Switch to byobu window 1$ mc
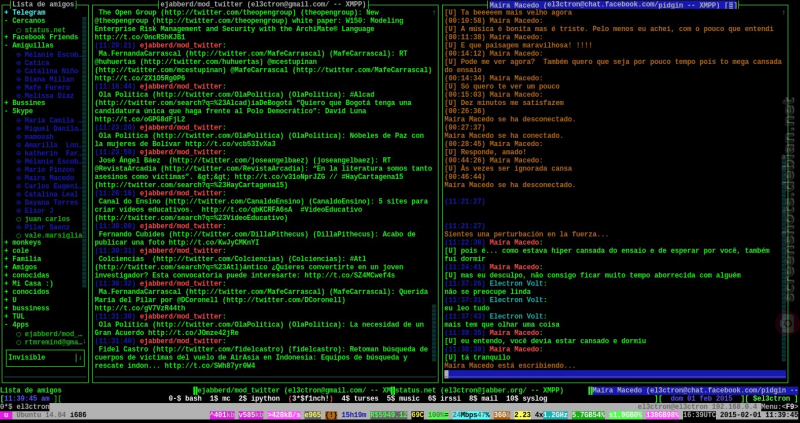Image resolution: width=800 pixels, height=423 pixels. click(x=220, y=399)
